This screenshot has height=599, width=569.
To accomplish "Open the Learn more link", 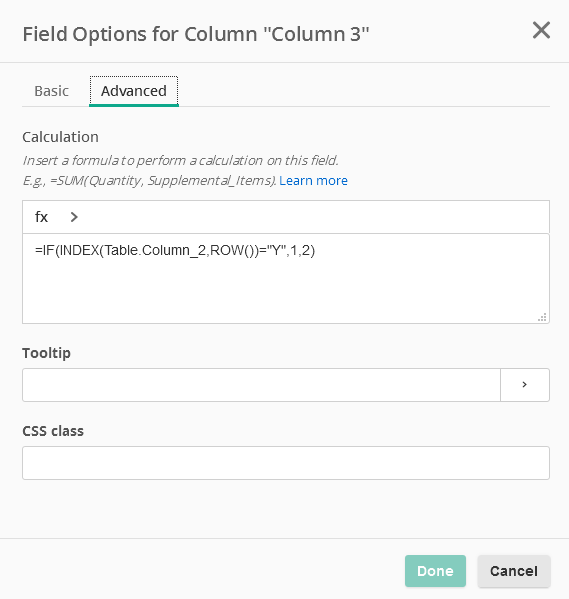I will click(x=313, y=180).
